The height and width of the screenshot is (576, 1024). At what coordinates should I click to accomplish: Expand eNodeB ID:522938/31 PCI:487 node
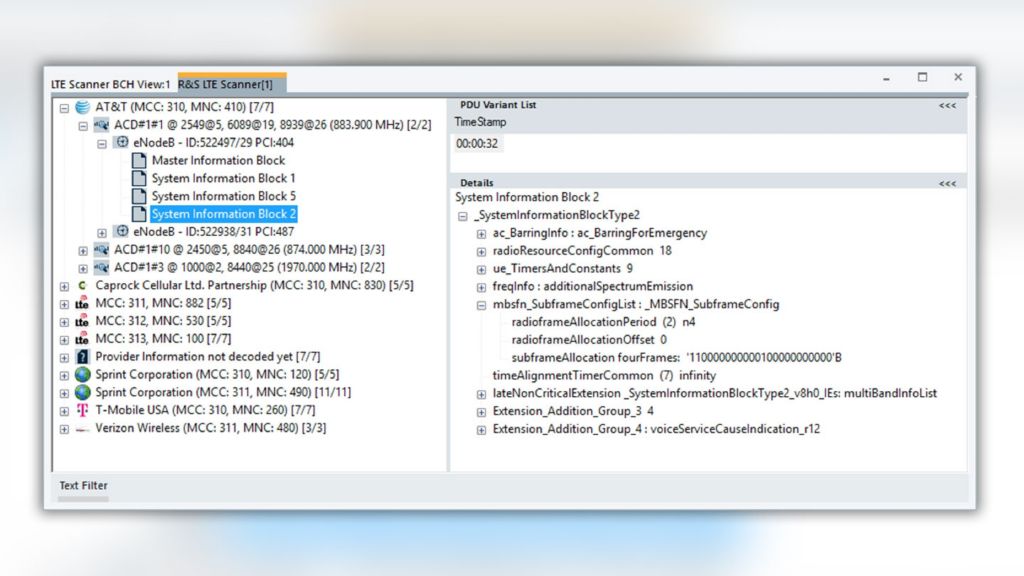(101, 232)
